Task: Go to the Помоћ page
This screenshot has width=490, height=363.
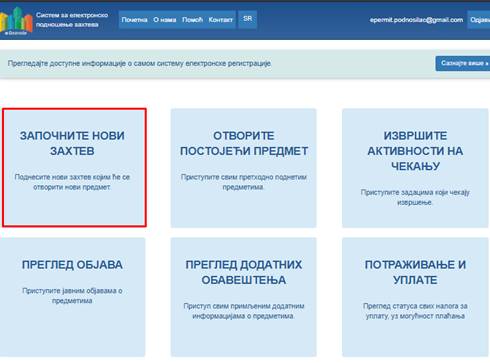Action: [x=192, y=20]
